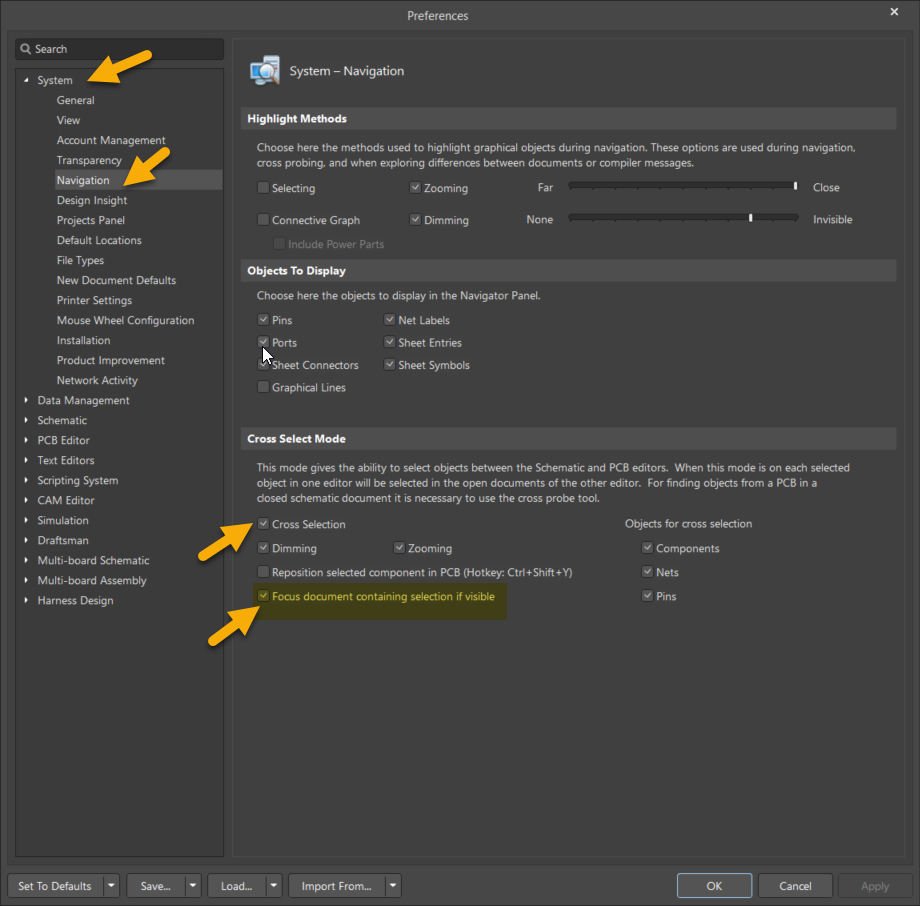Screen dimensions: 920x906
Task: Toggle the Ports display checkbox
Action: pos(263,342)
